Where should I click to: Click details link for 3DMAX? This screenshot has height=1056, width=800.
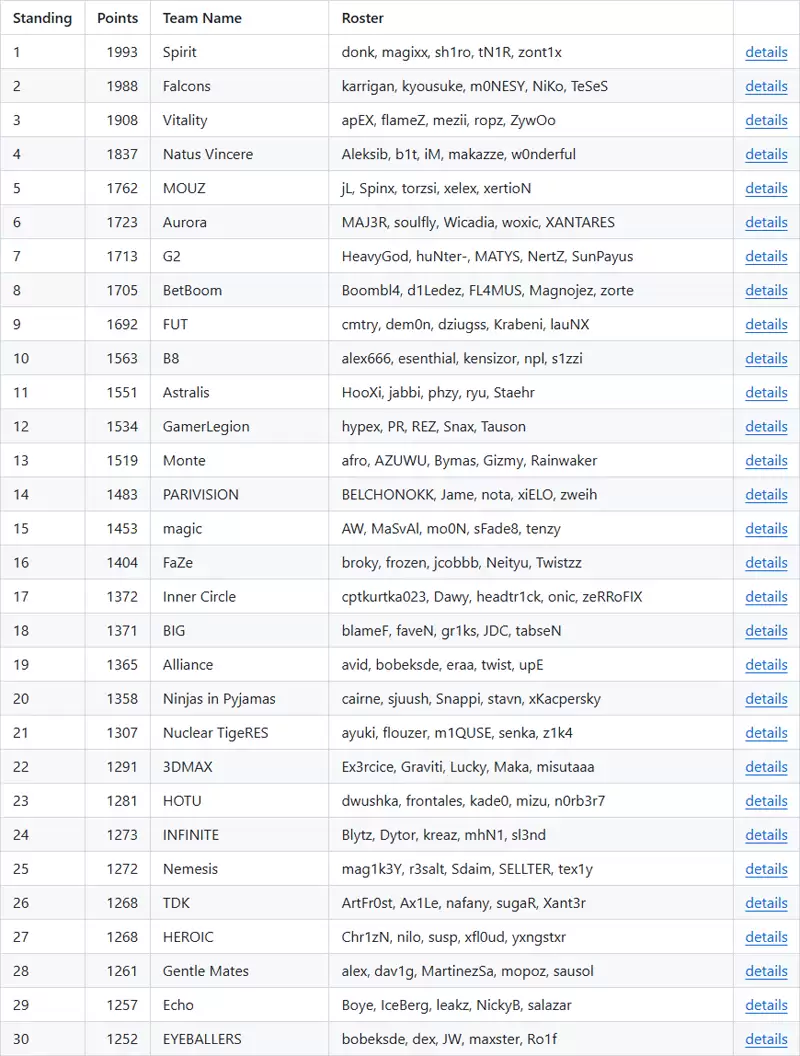tap(766, 767)
